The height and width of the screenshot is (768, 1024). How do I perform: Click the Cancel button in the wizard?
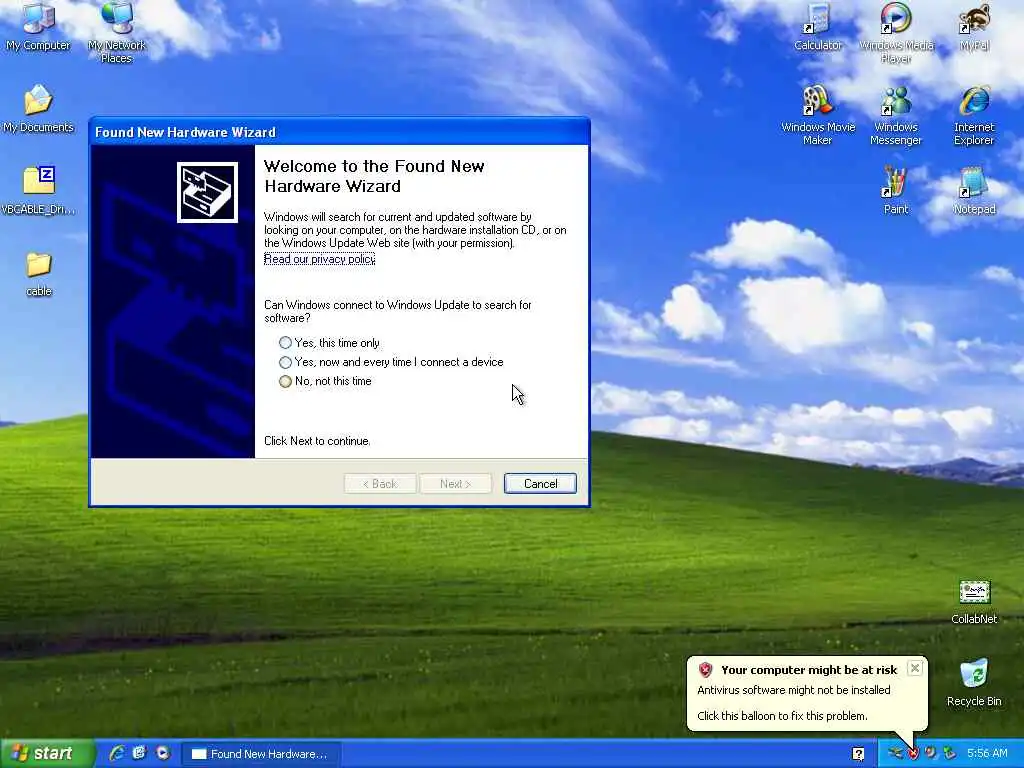pyautogui.click(x=540, y=484)
